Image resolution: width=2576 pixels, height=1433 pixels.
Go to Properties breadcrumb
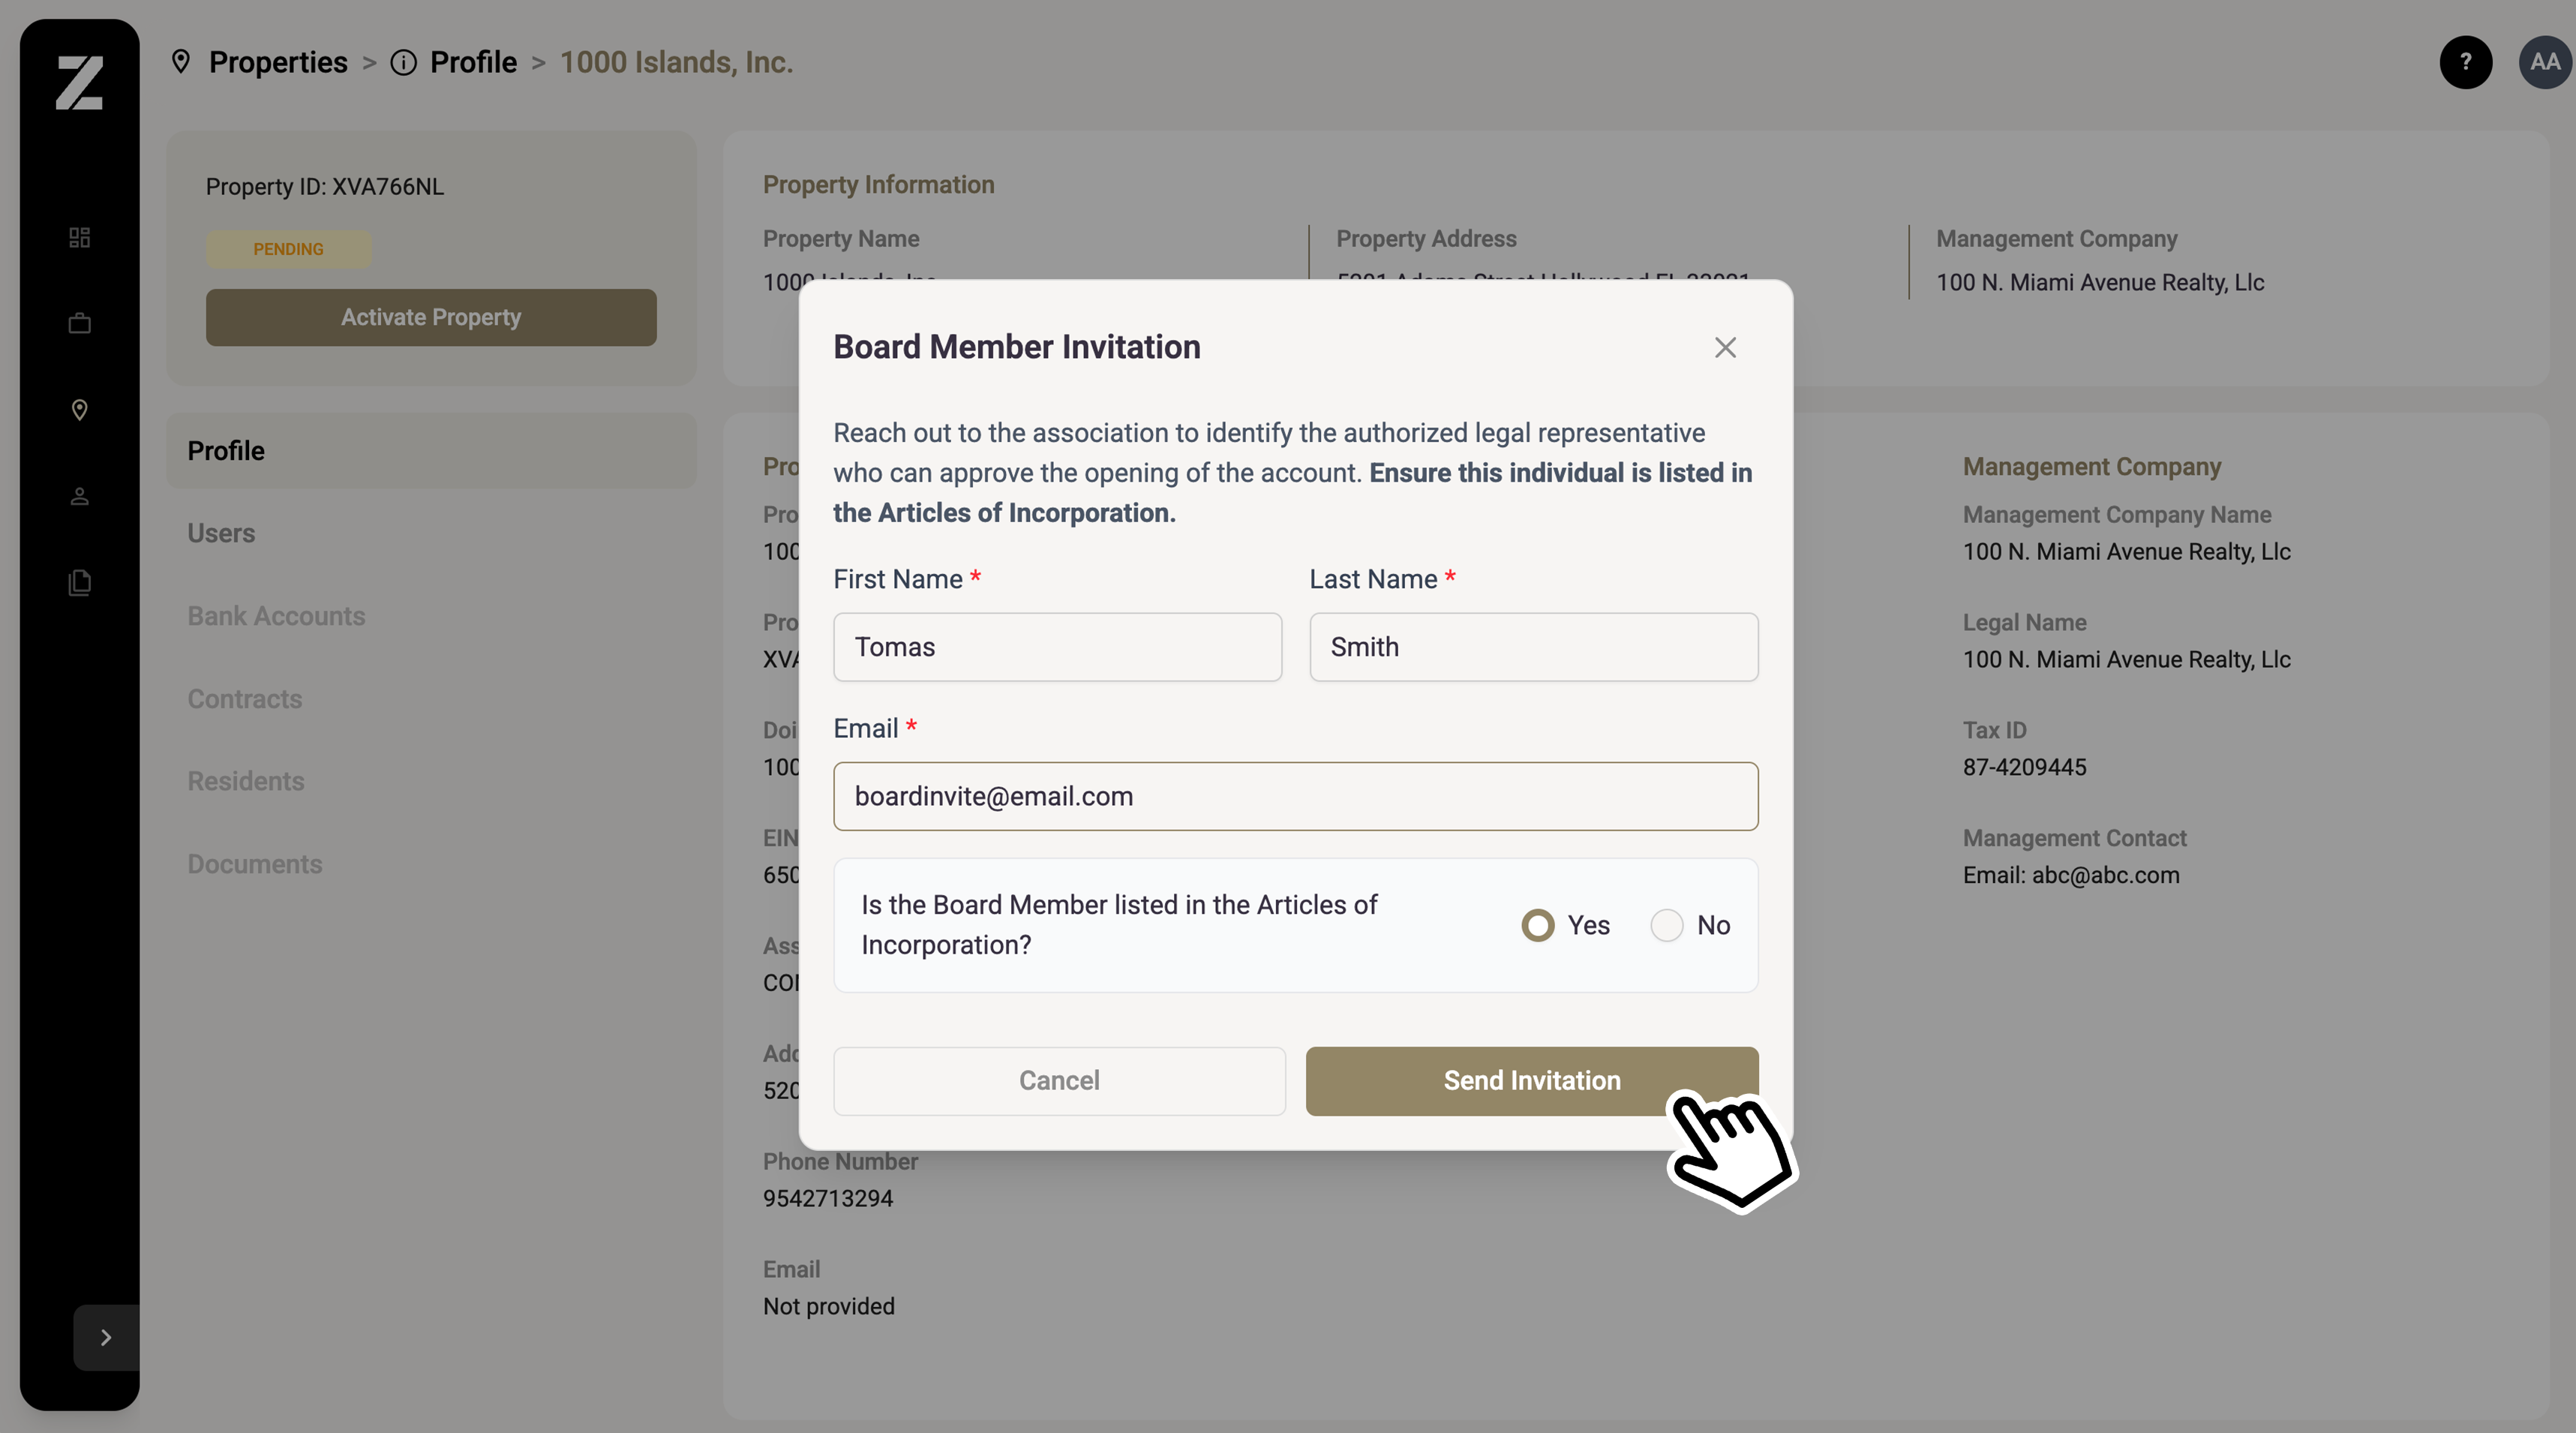(277, 62)
